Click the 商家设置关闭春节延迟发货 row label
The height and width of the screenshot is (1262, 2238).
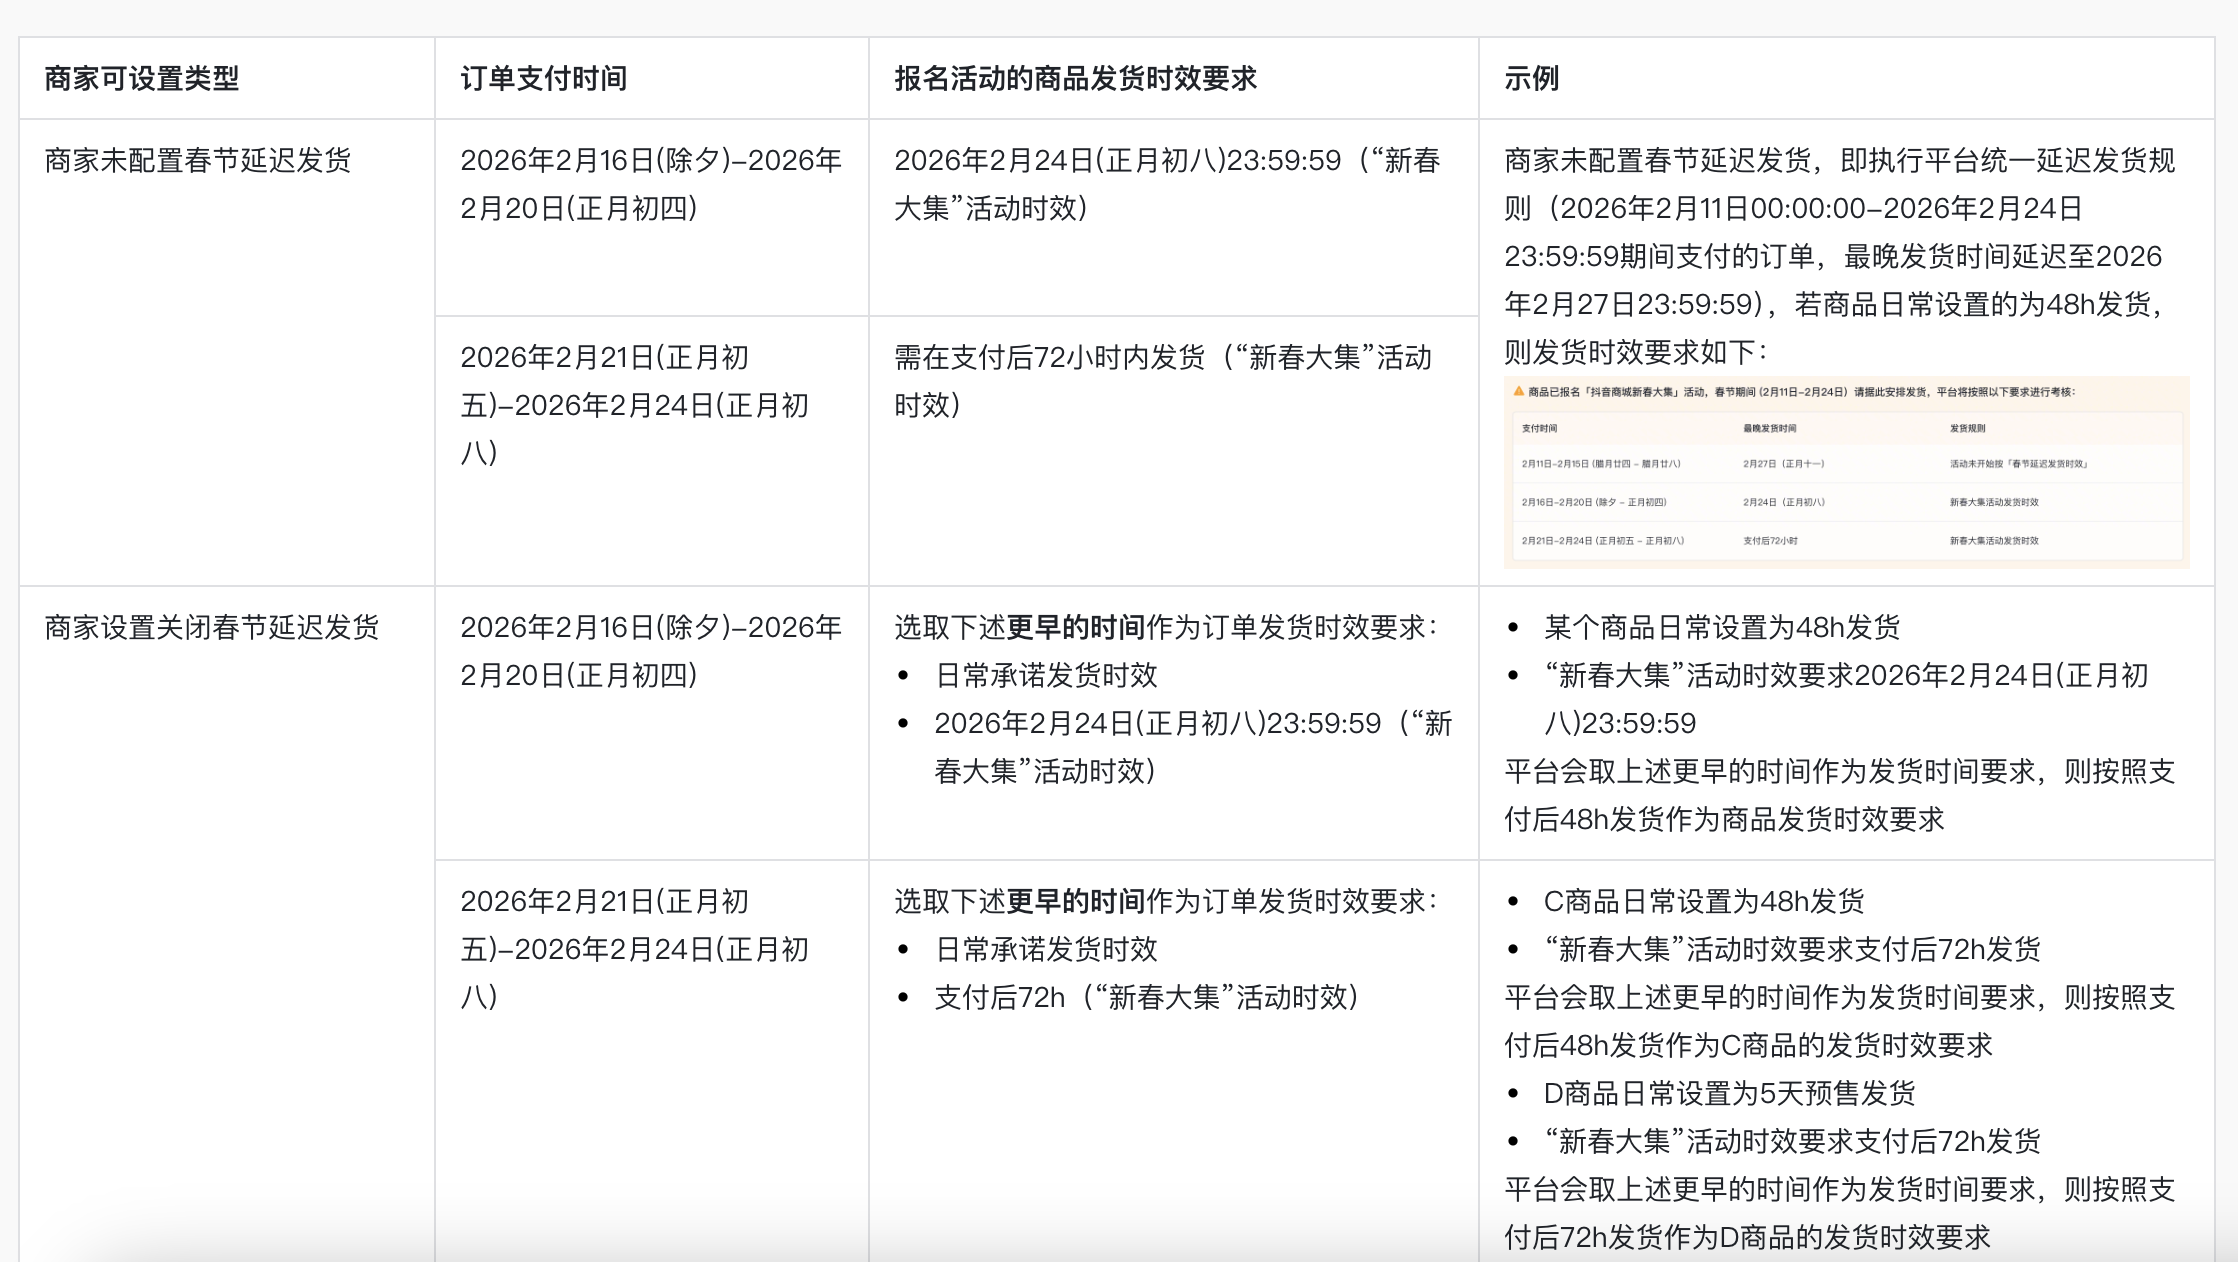point(212,627)
